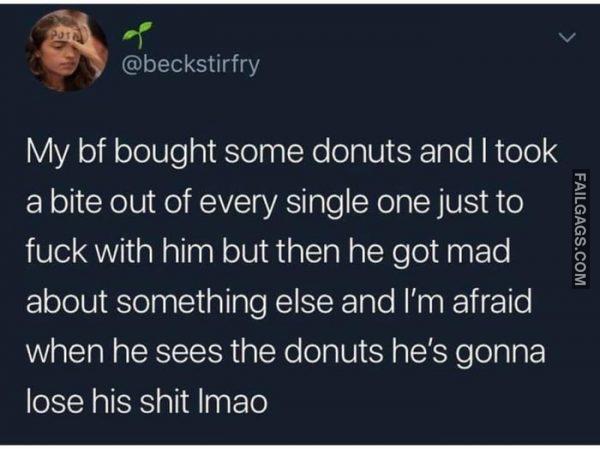Select the last line "lose his shit lmao"
Image resolution: width=600 pixels, height=449 pixels.
pyautogui.click(x=147, y=403)
